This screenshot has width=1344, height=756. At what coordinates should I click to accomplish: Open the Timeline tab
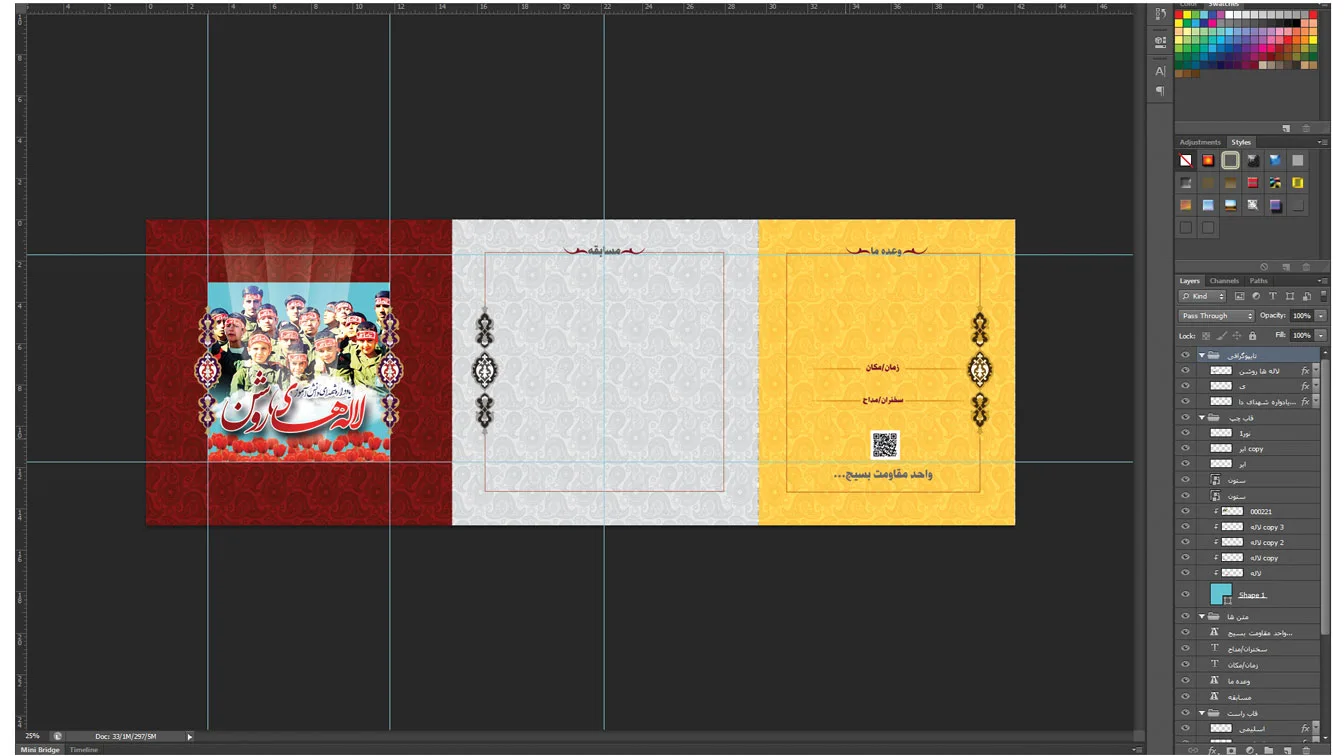tap(84, 750)
